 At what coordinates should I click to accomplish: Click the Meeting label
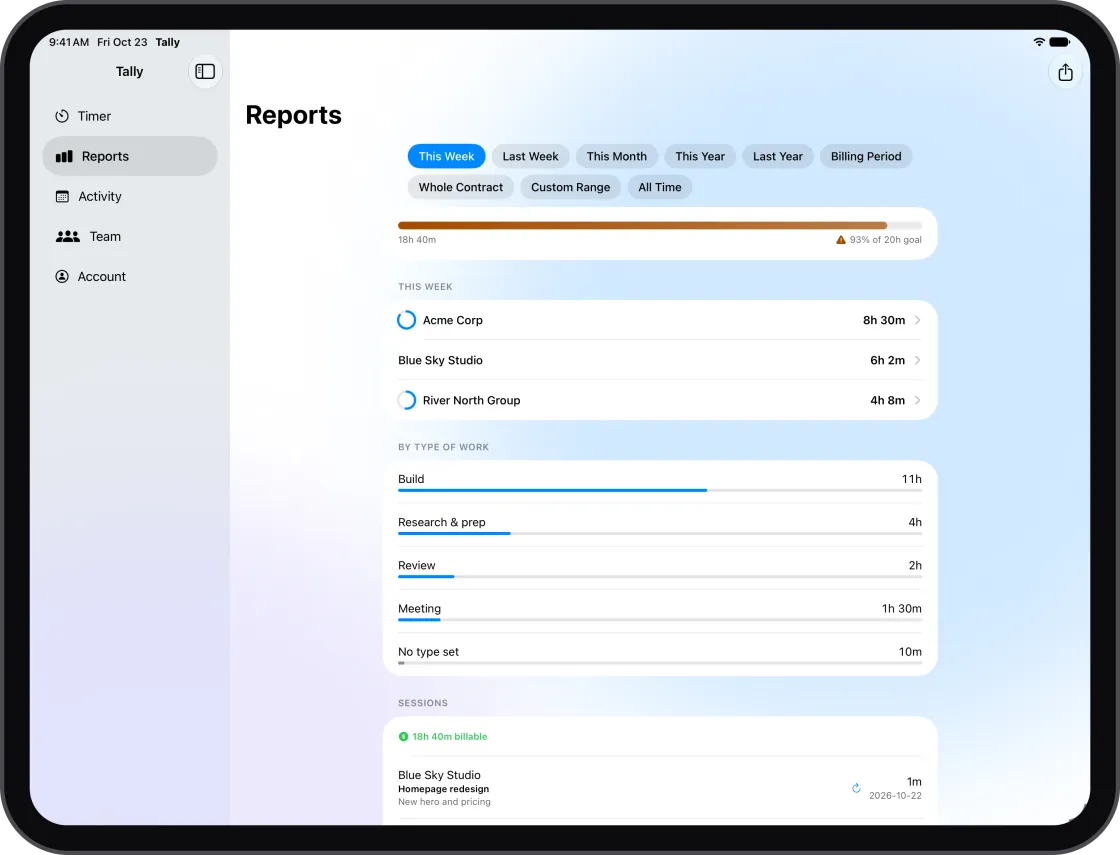(419, 609)
